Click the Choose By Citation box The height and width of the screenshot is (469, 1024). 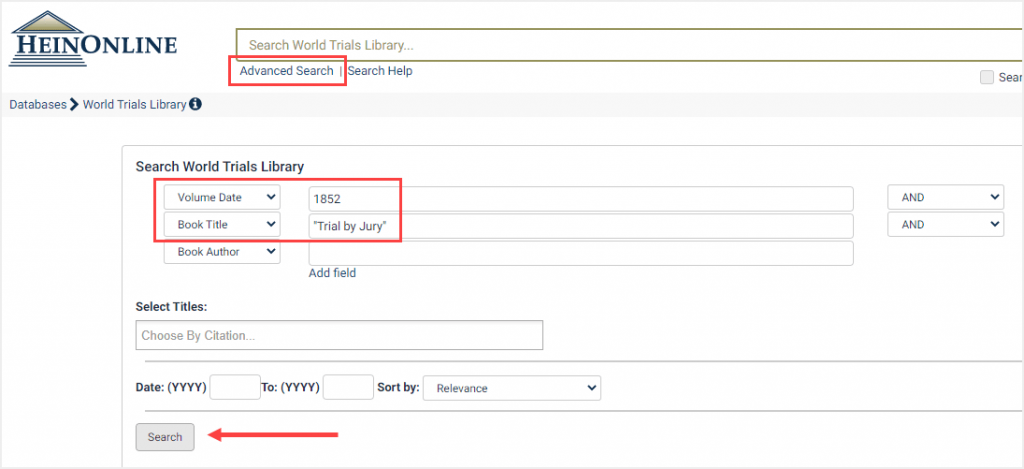(339, 335)
